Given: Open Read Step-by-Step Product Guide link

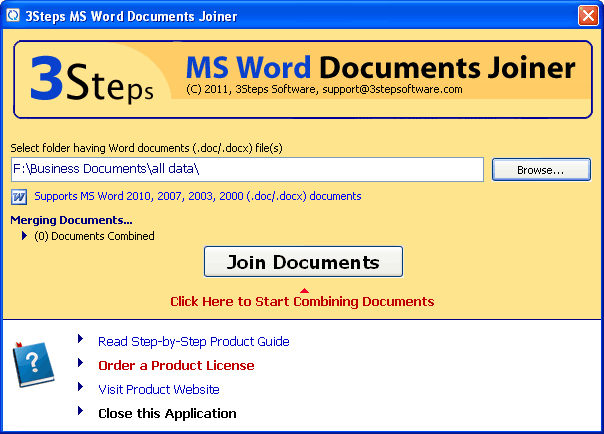Looking at the screenshot, I should tap(193, 341).
